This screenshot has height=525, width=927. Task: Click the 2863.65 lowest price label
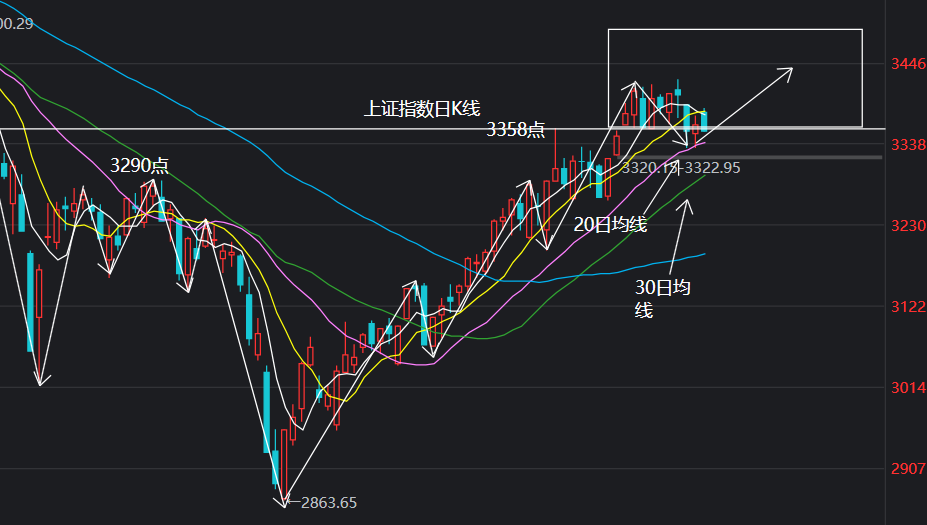tap(328, 503)
